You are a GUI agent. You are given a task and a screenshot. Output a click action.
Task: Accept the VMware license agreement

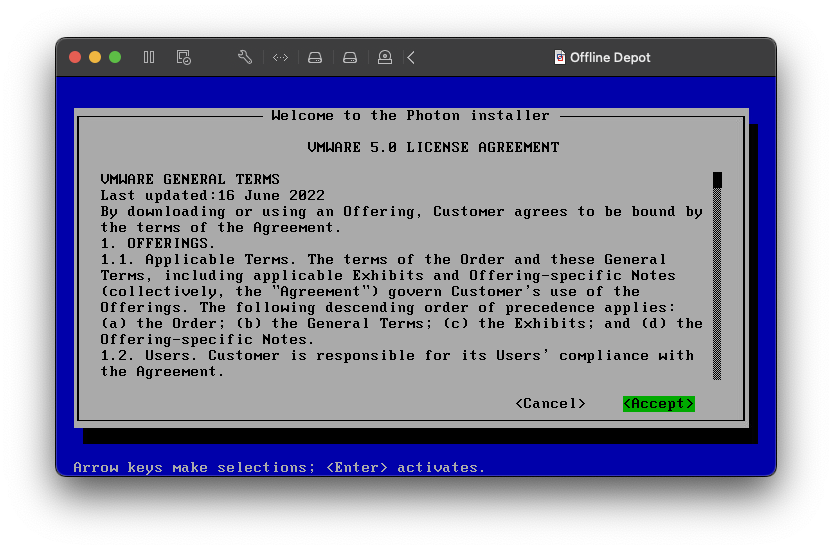(x=658, y=403)
